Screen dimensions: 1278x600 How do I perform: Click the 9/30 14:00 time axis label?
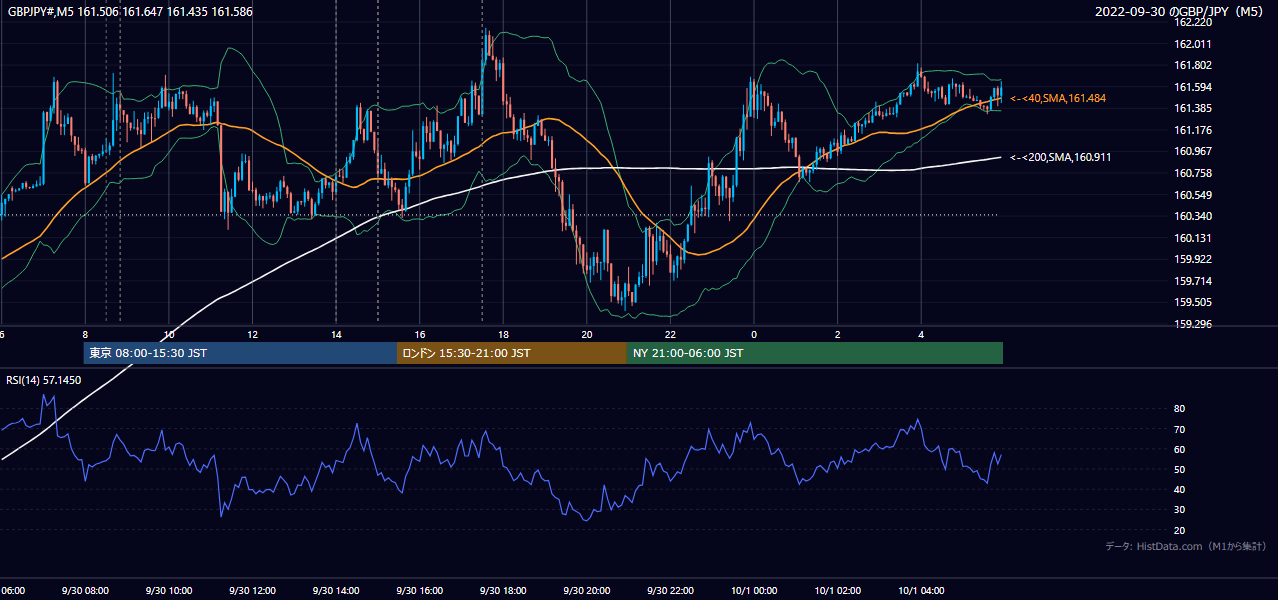coord(335,590)
